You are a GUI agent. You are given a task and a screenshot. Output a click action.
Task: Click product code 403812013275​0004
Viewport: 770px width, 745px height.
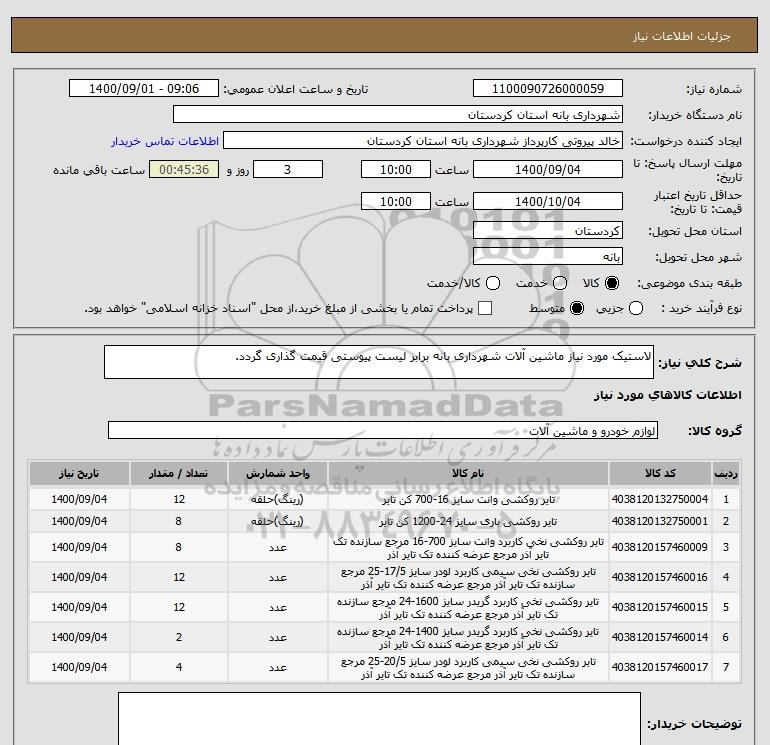[x=660, y=499]
